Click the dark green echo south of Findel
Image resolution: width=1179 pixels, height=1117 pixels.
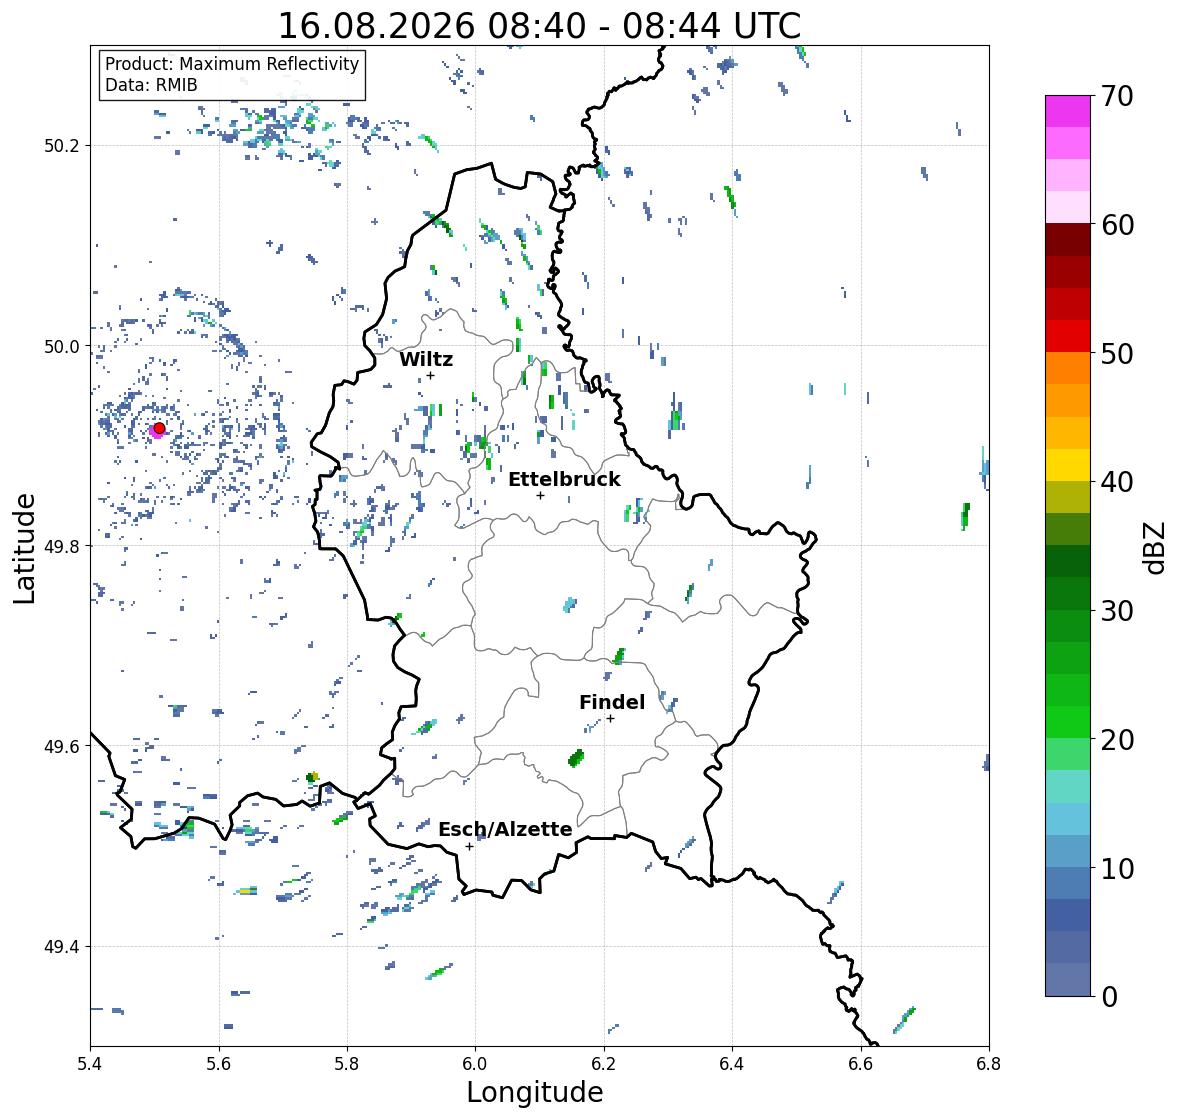pos(576,758)
